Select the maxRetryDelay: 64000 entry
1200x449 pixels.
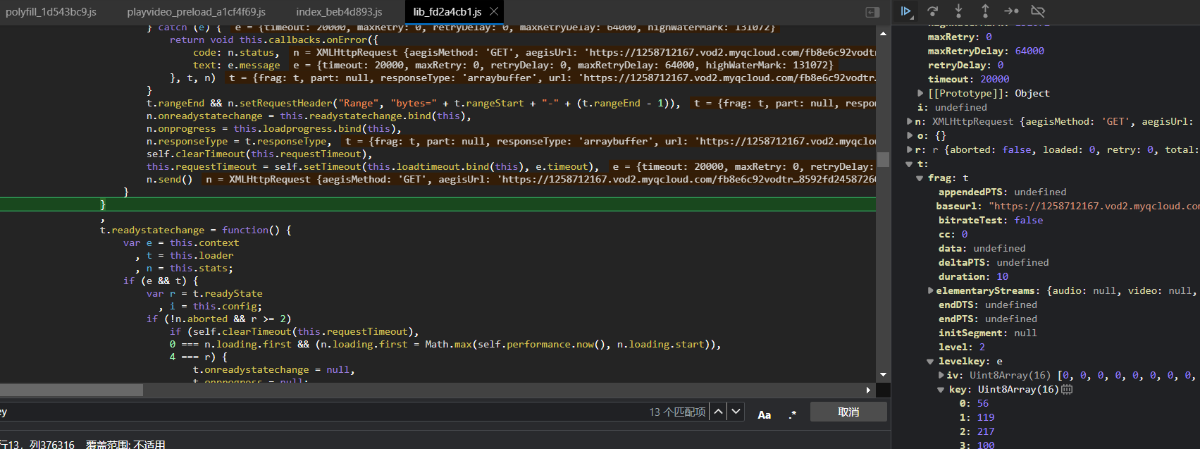(986, 50)
